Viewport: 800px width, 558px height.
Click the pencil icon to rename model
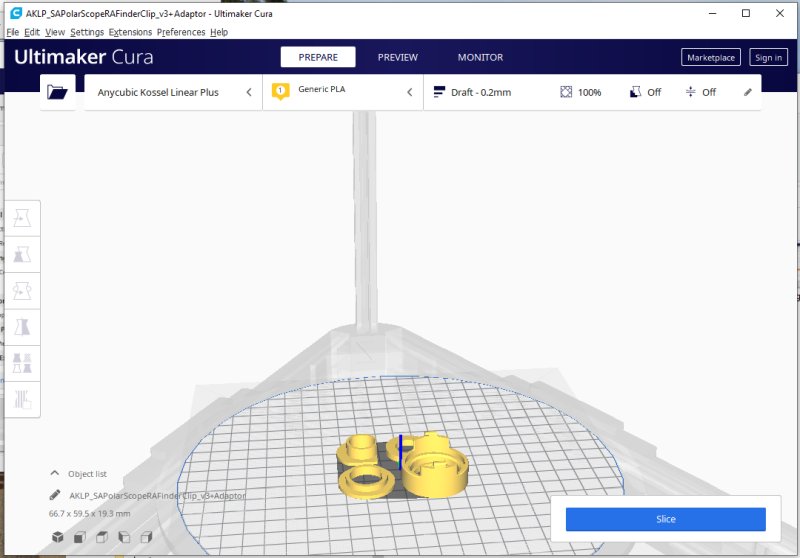[x=55, y=495]
